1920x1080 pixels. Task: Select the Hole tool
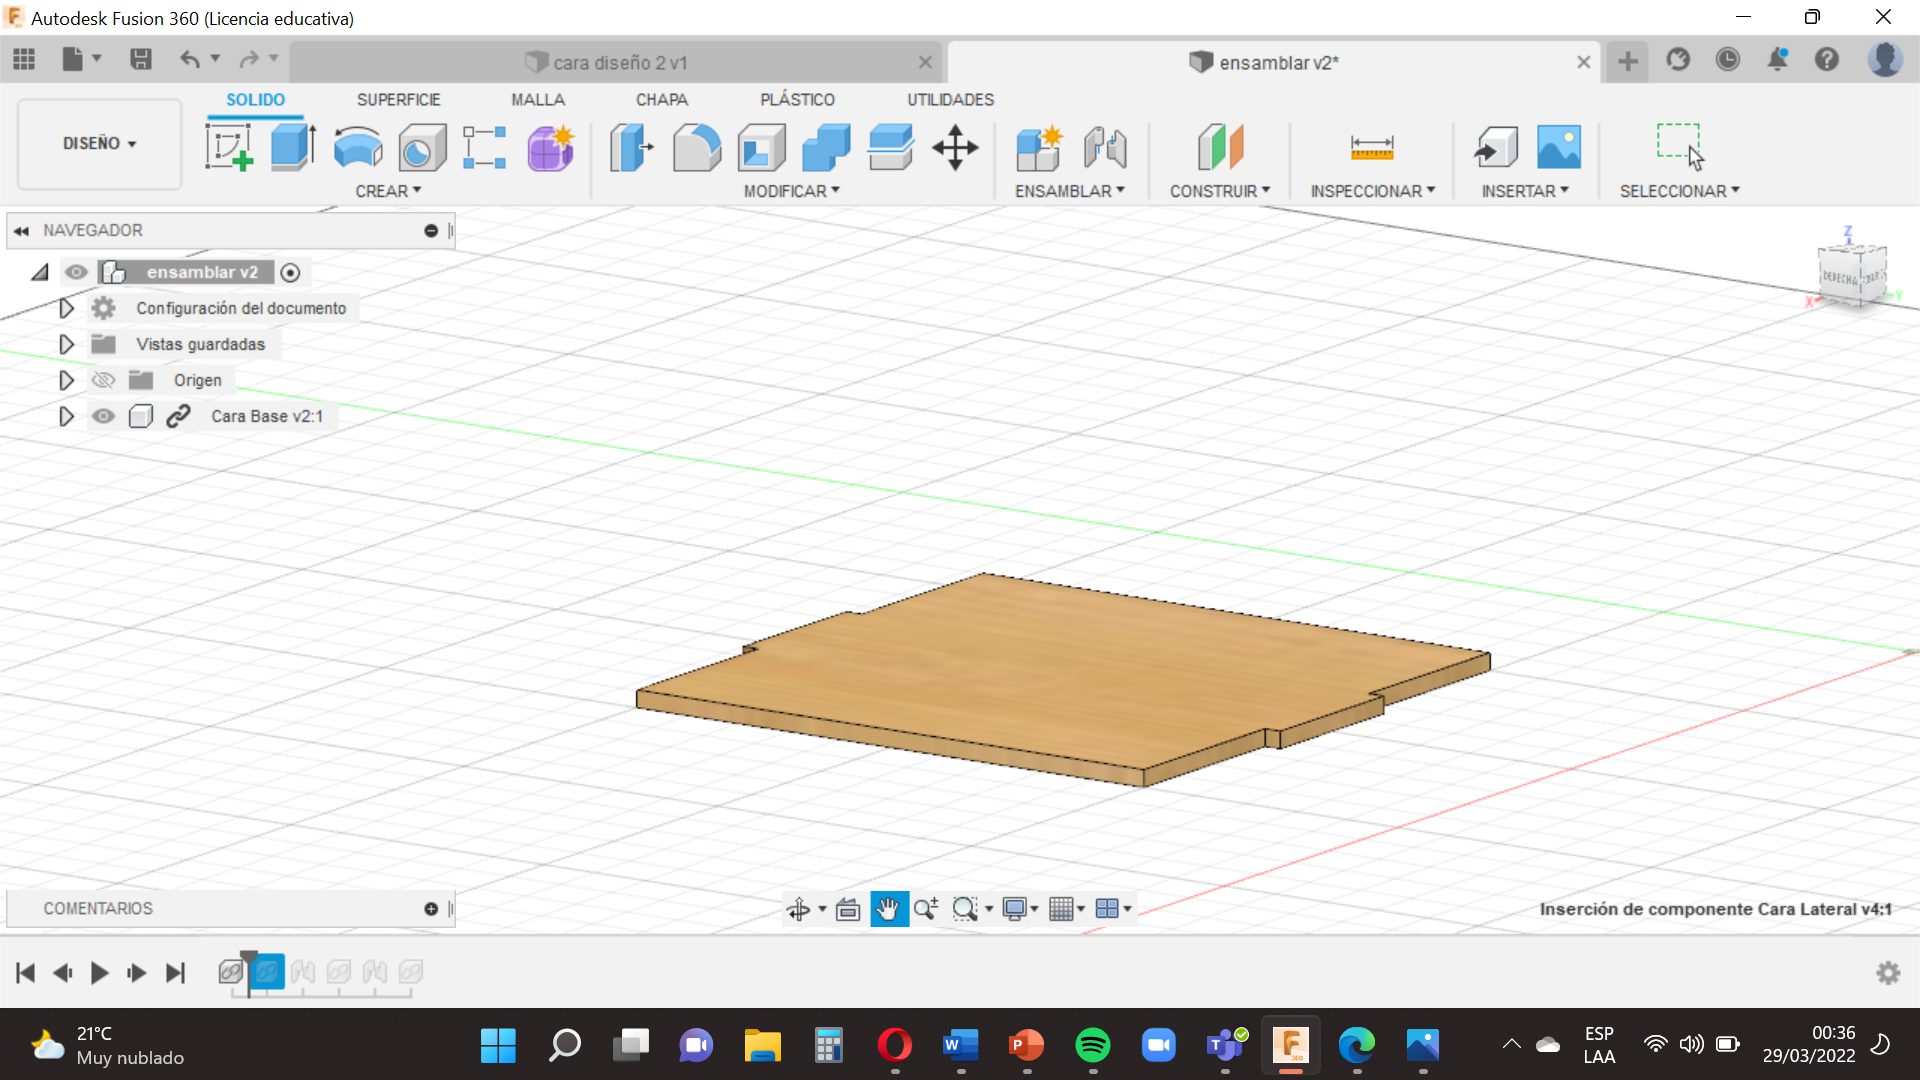click(421, 147)
